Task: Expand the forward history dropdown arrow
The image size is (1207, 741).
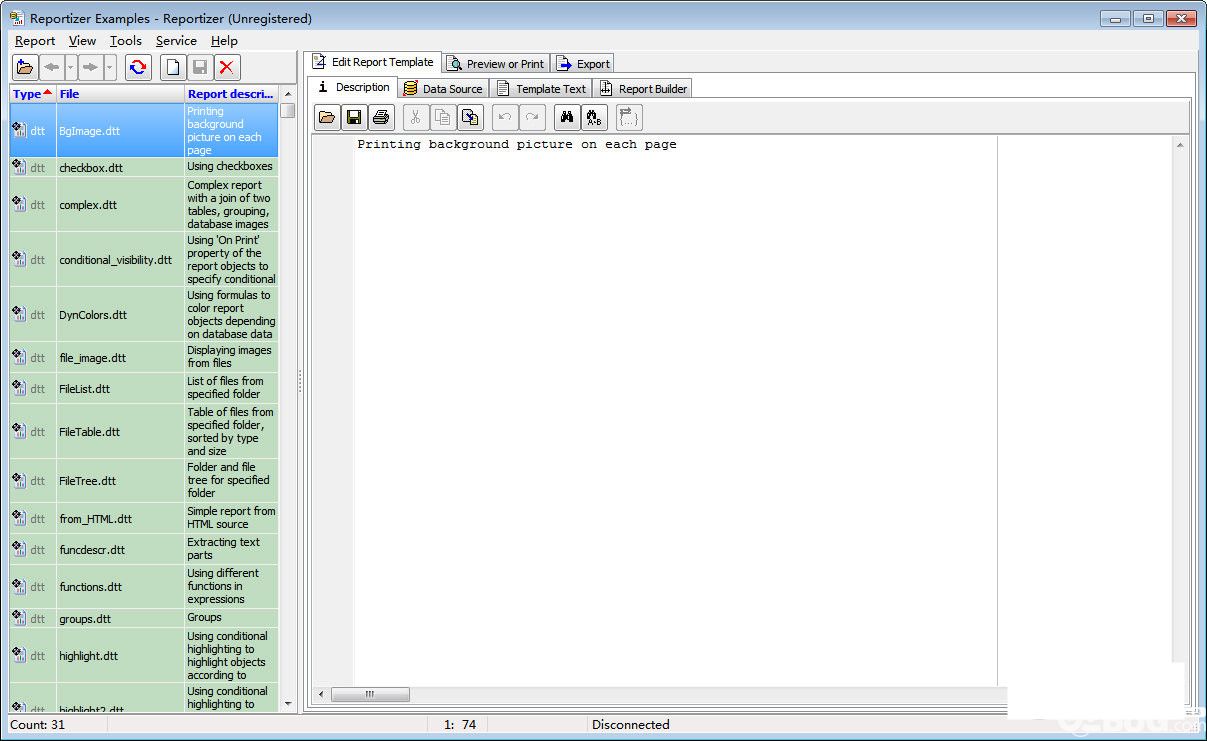Action: point(109,67)
